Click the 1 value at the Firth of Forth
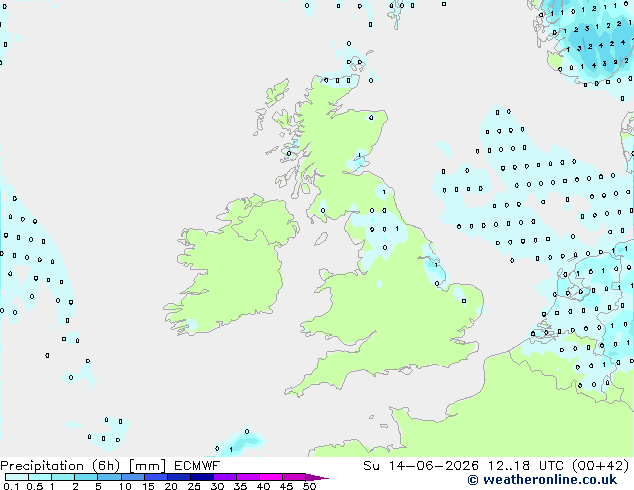The image size is (634, 490). coord(359,155)
